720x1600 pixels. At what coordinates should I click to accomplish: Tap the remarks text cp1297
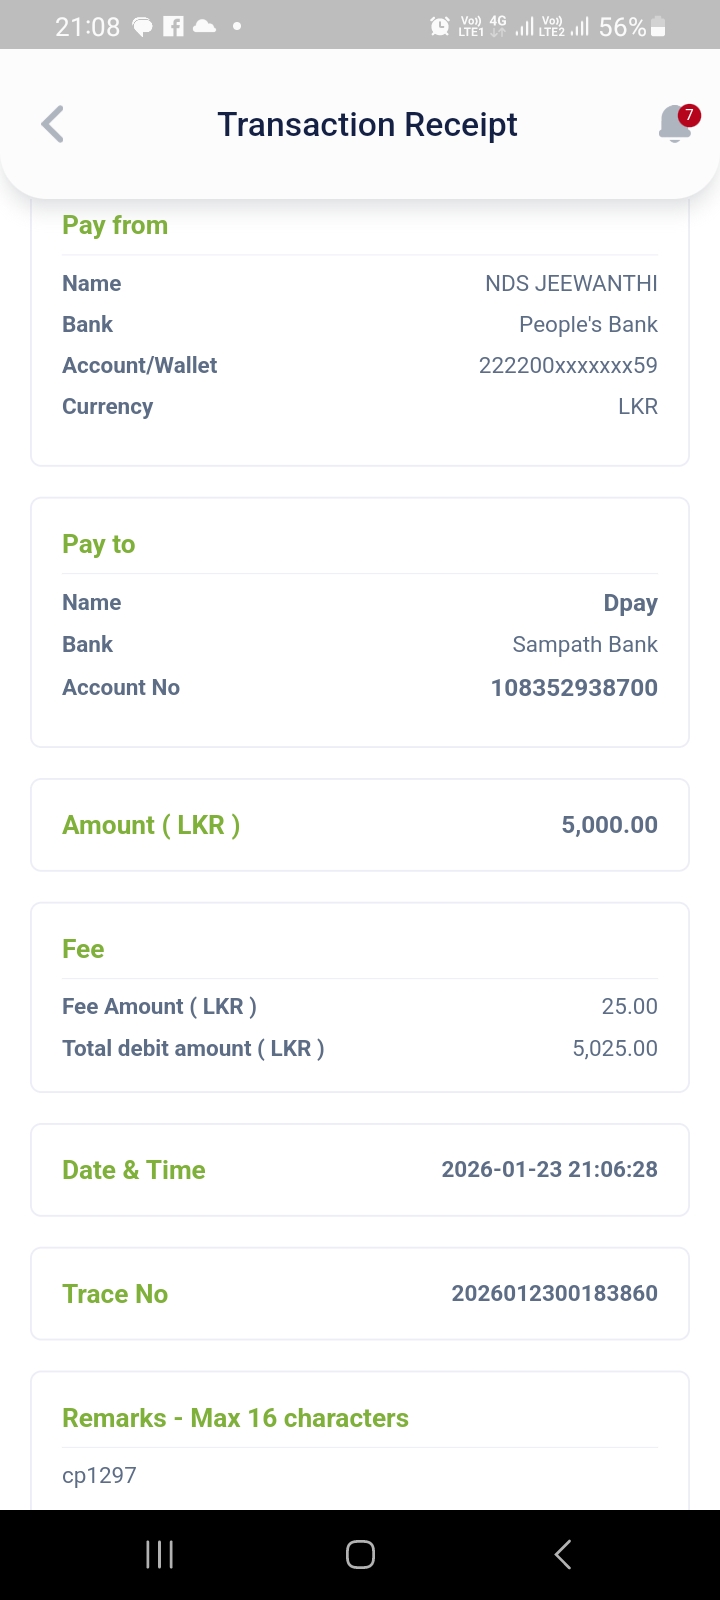99,1475
